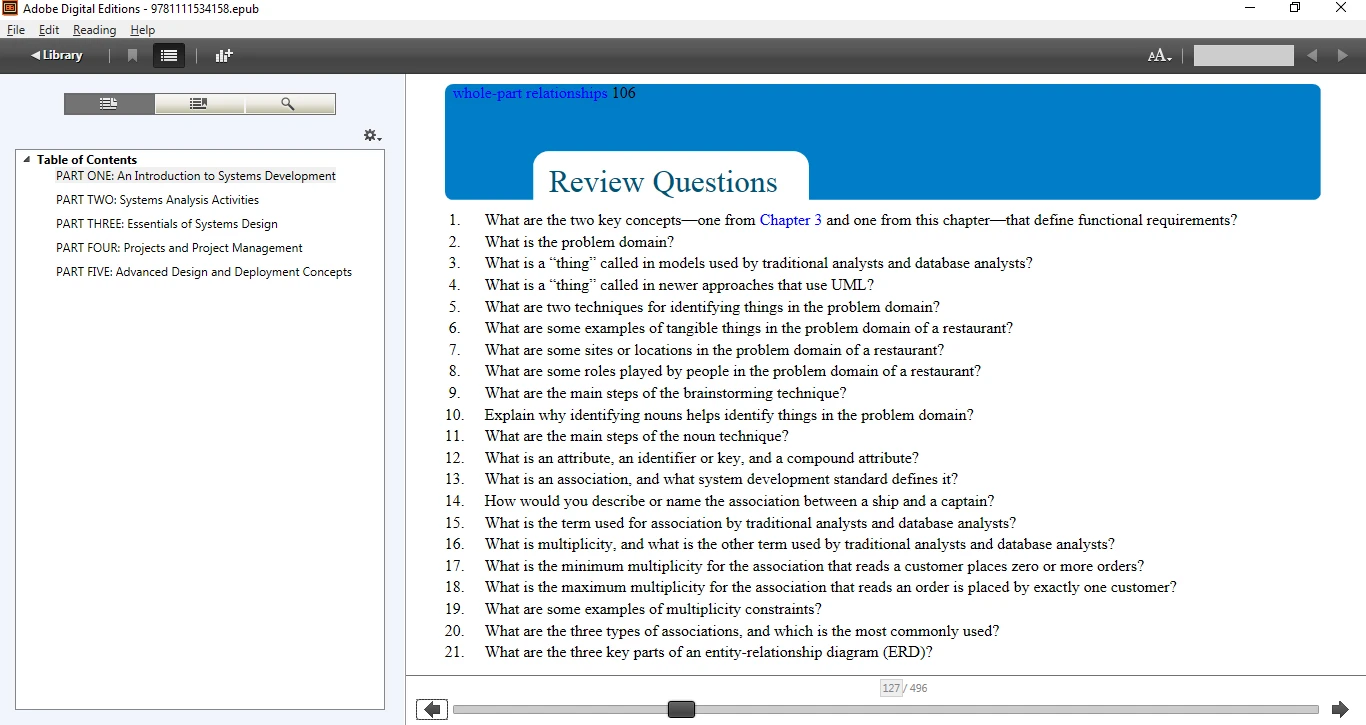Click question about brainstorming technique steps
This screenshot has height=725, width=1366.
666,393
